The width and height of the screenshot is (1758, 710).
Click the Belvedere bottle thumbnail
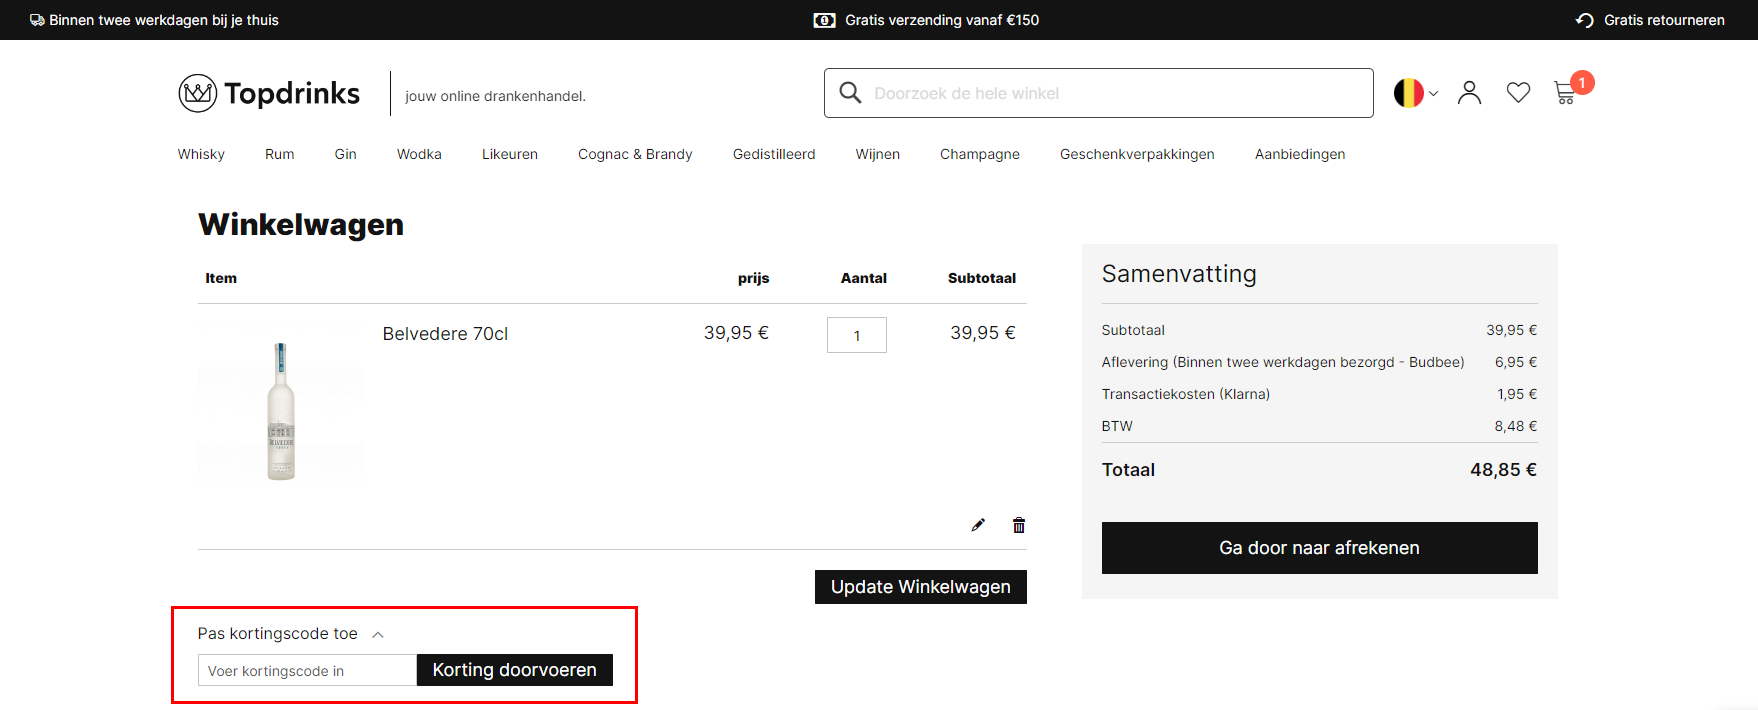[281, 411]
